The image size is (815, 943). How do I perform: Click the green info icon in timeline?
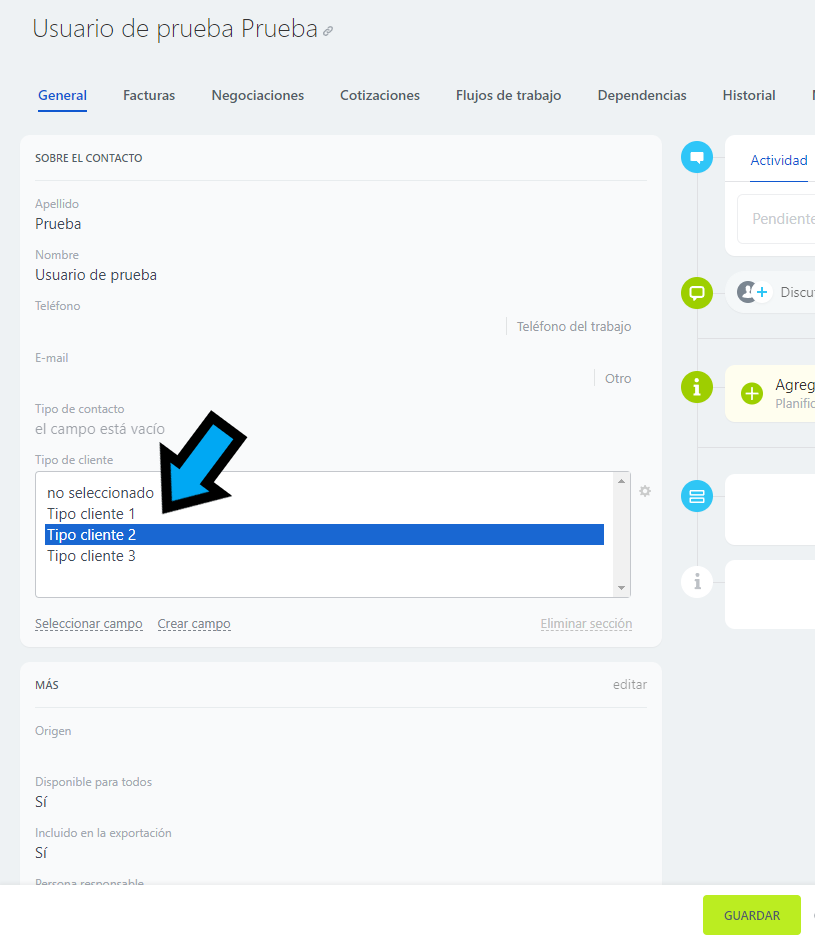[x=697, y=386]
